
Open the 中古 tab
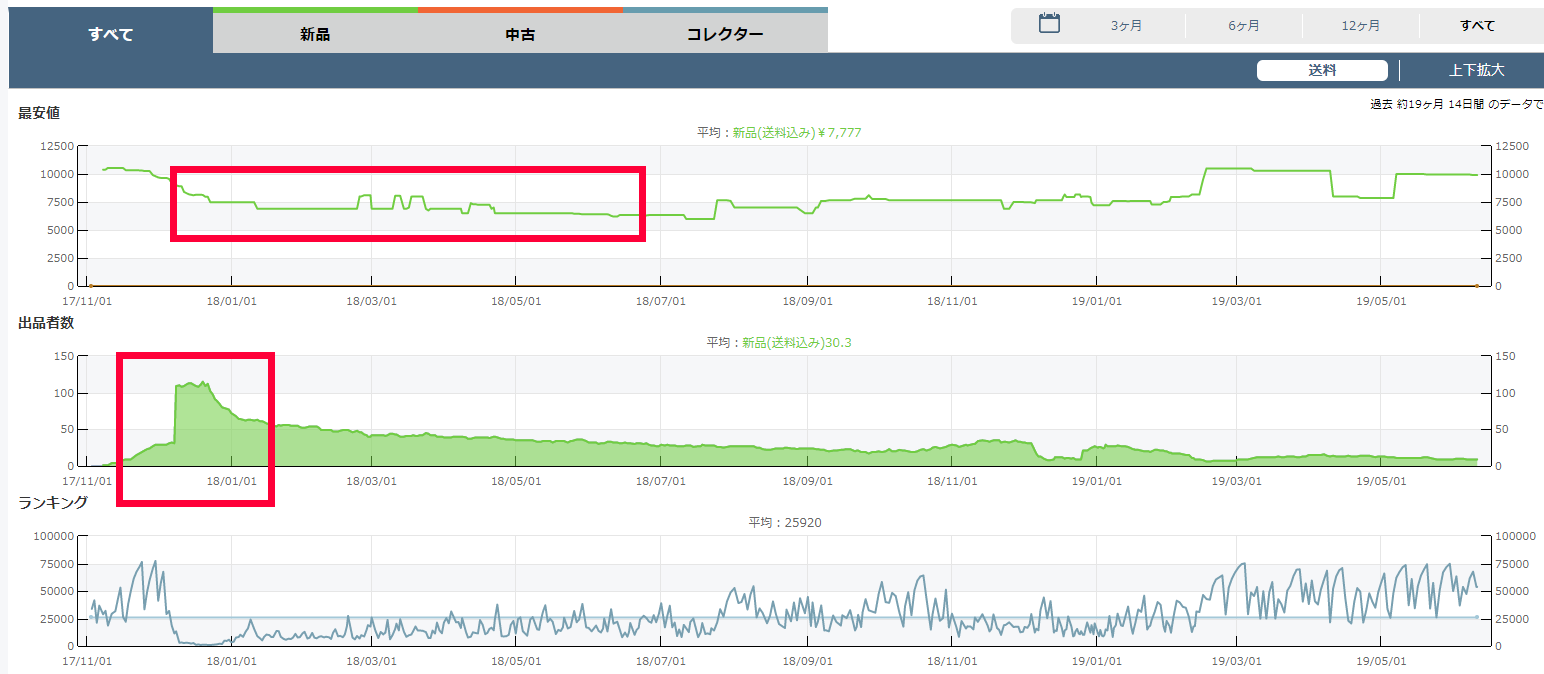[x=520, y=34]
